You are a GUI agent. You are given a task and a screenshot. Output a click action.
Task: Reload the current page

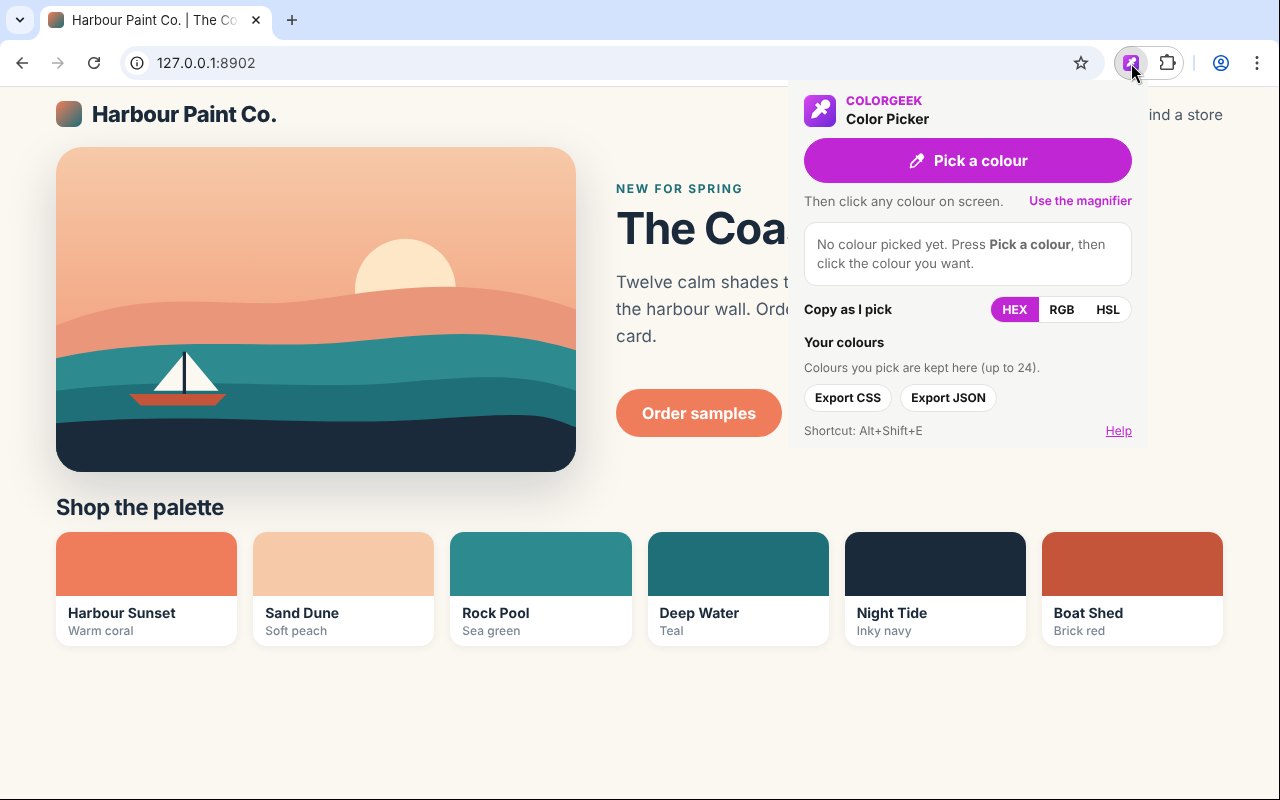(94, 63)
